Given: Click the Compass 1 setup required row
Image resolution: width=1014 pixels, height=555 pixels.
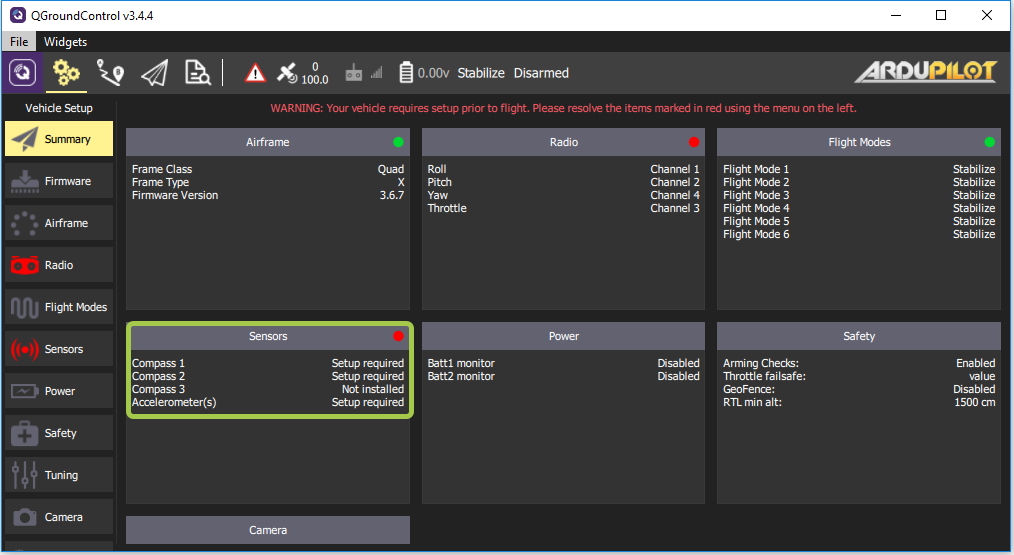Looking at the screenshot, I should pyautogui.click(x=268, y=364).
